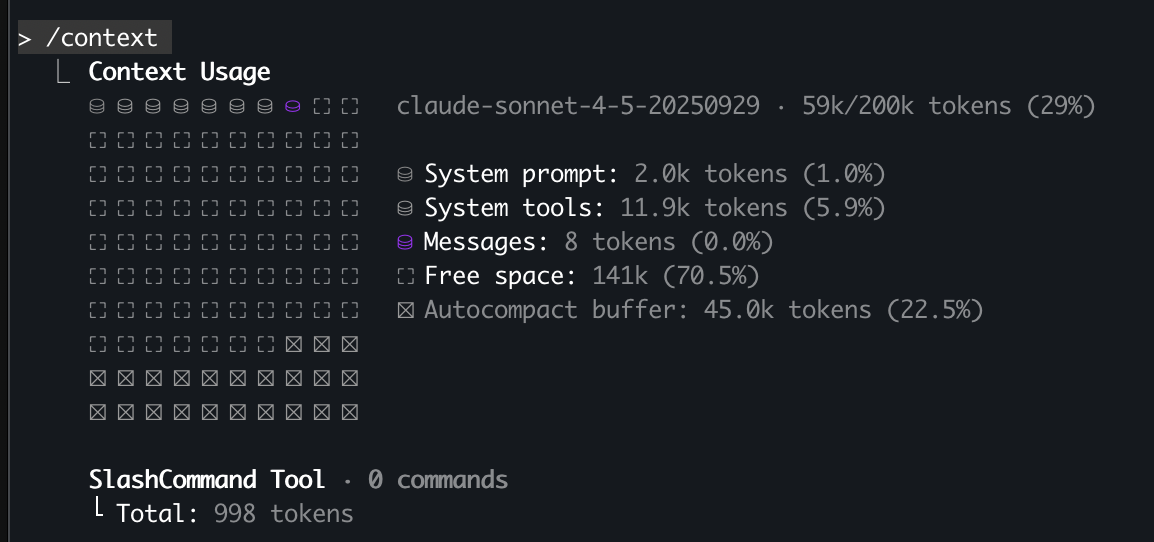Click the first token icon in grid's top row
Screen dimensions: 1154x542
(x=97, y=106)
